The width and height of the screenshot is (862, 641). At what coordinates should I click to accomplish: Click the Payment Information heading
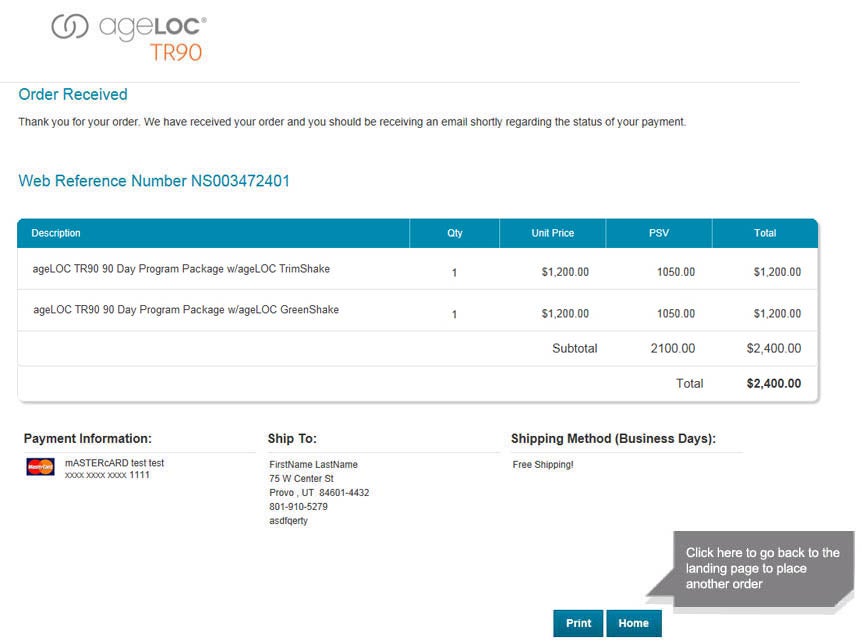point(88,438)
